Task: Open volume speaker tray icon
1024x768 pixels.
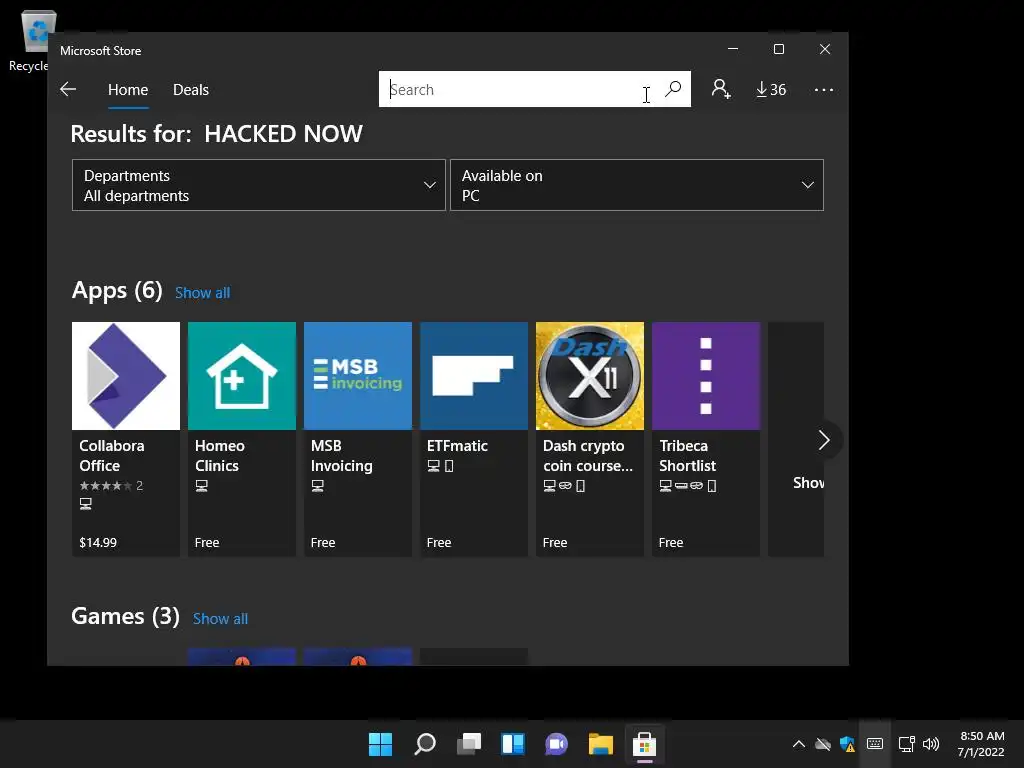Action: 931,744
